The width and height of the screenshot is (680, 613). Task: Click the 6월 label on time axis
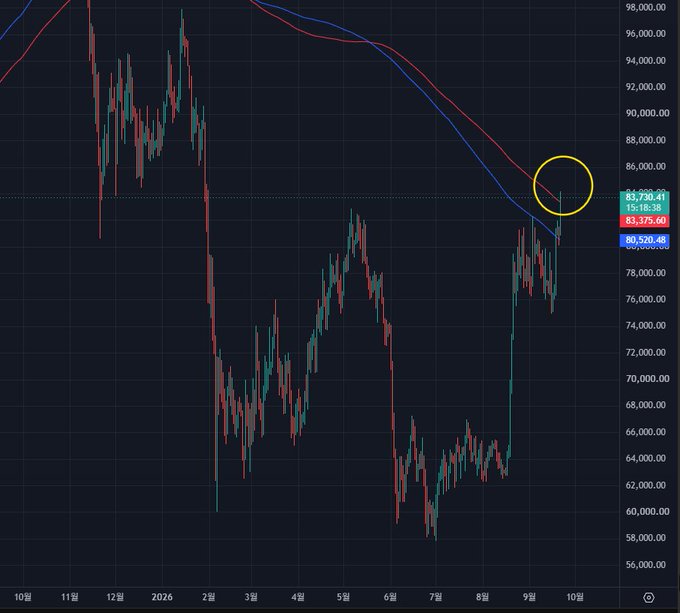tap(390, 597)
